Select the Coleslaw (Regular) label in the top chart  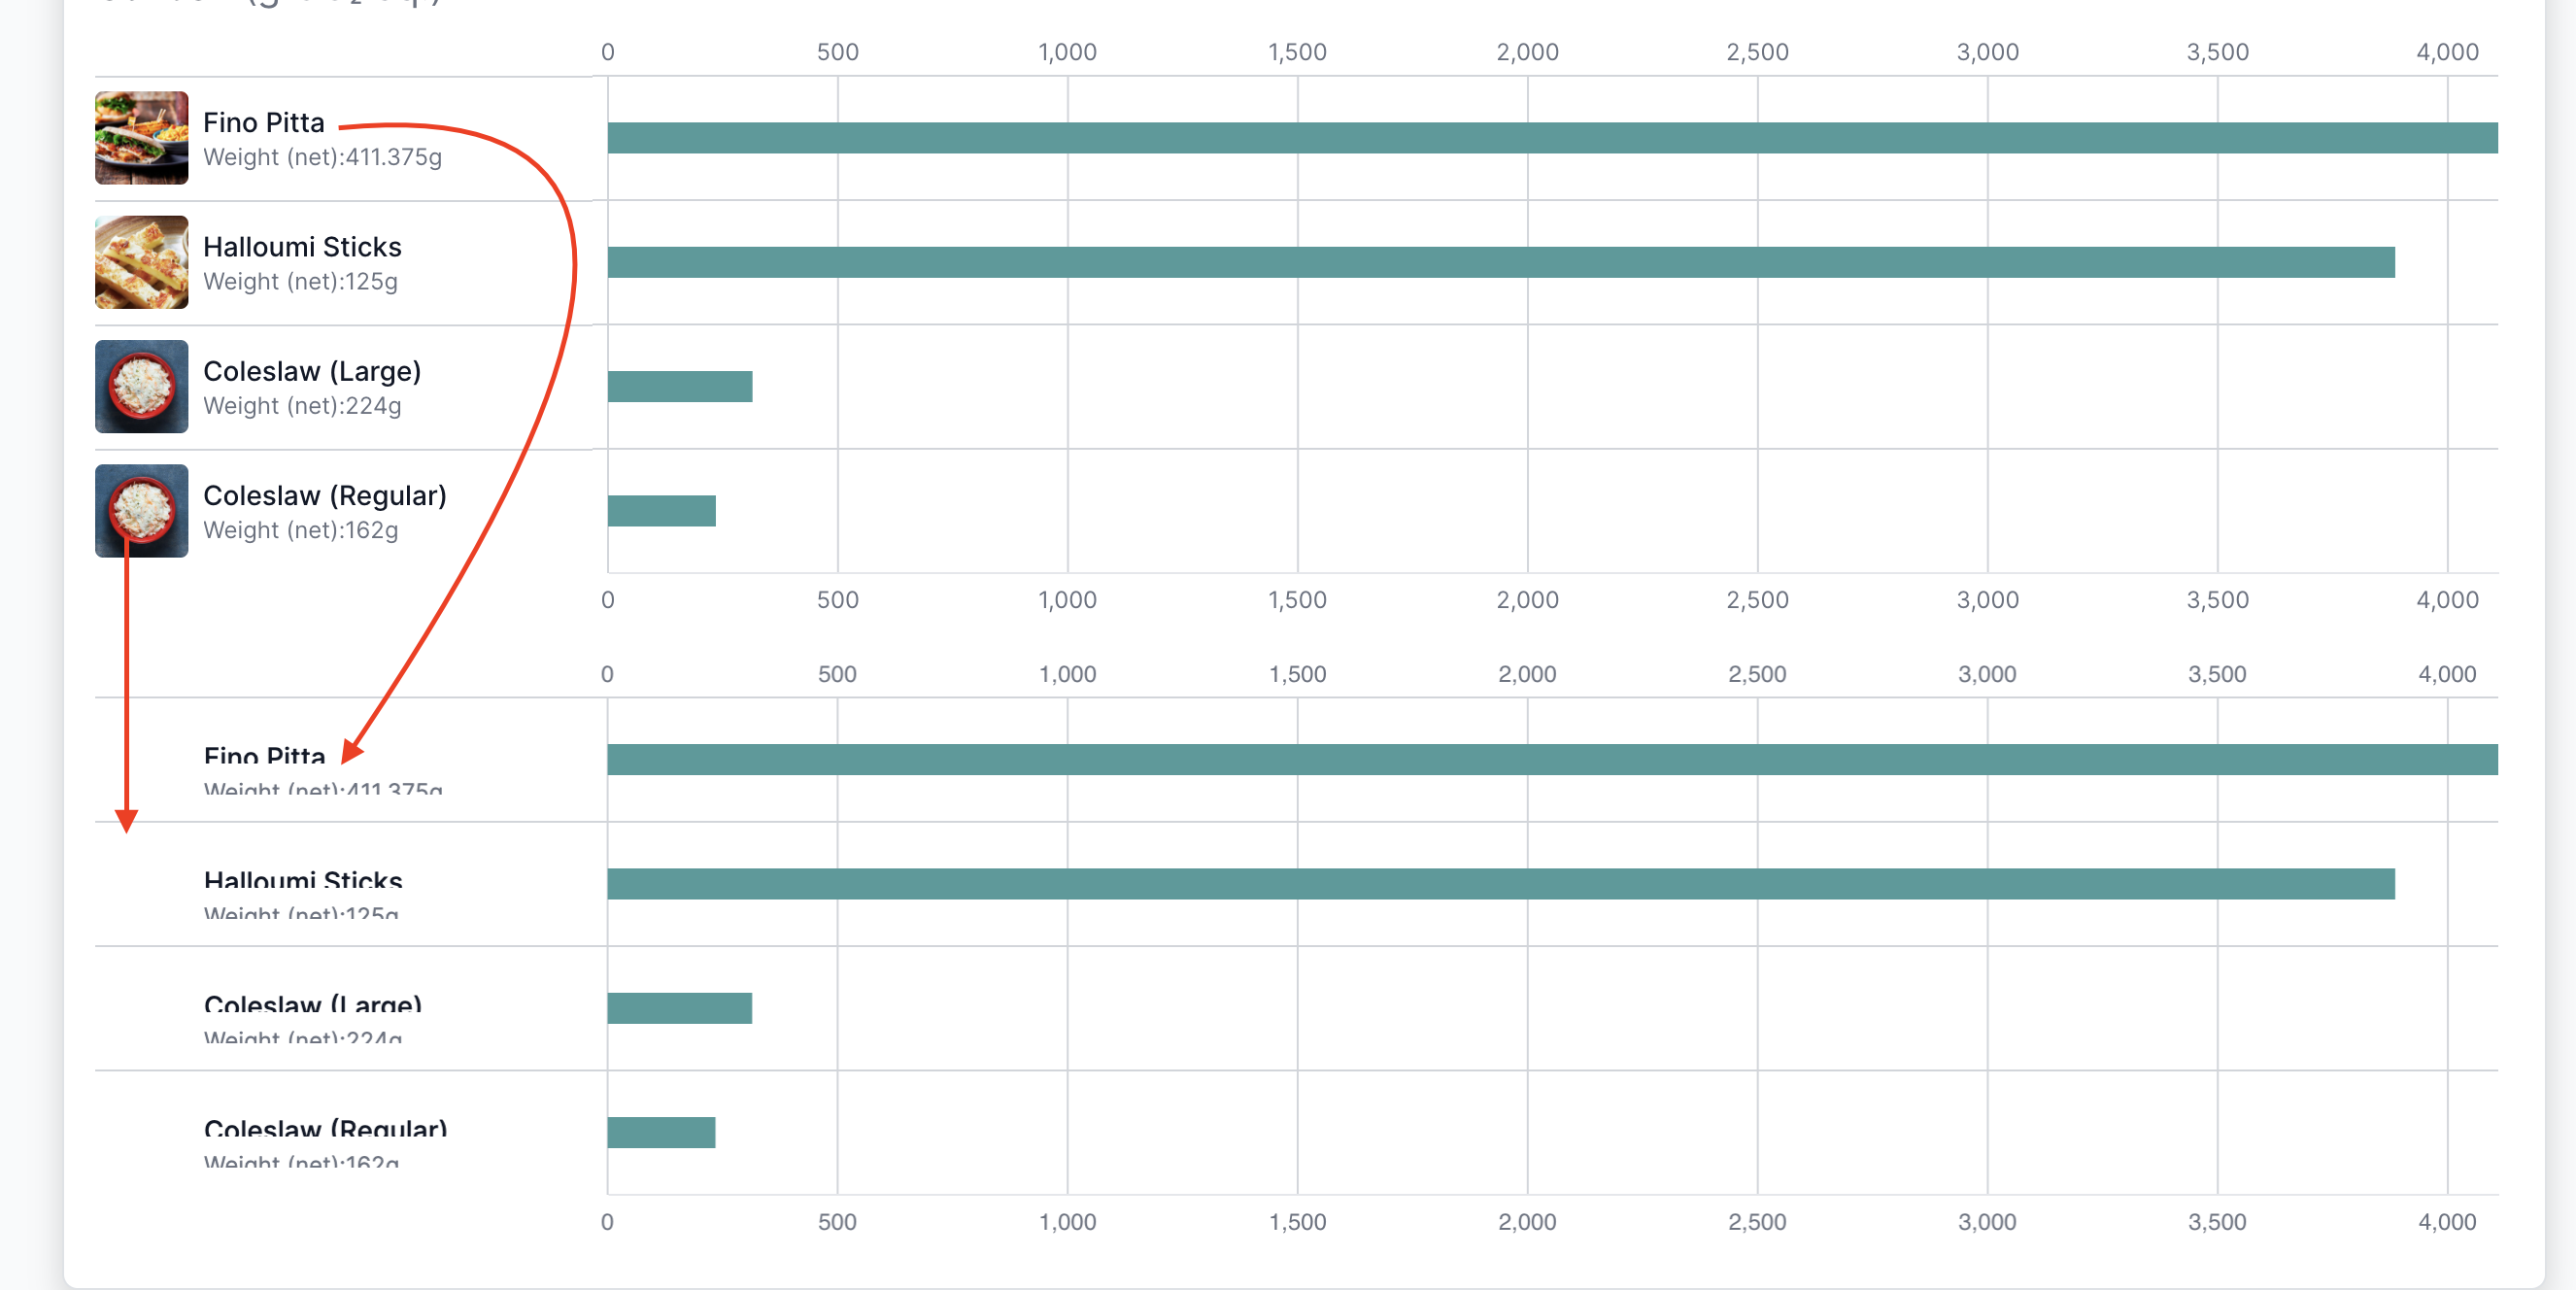coord(325,495)
